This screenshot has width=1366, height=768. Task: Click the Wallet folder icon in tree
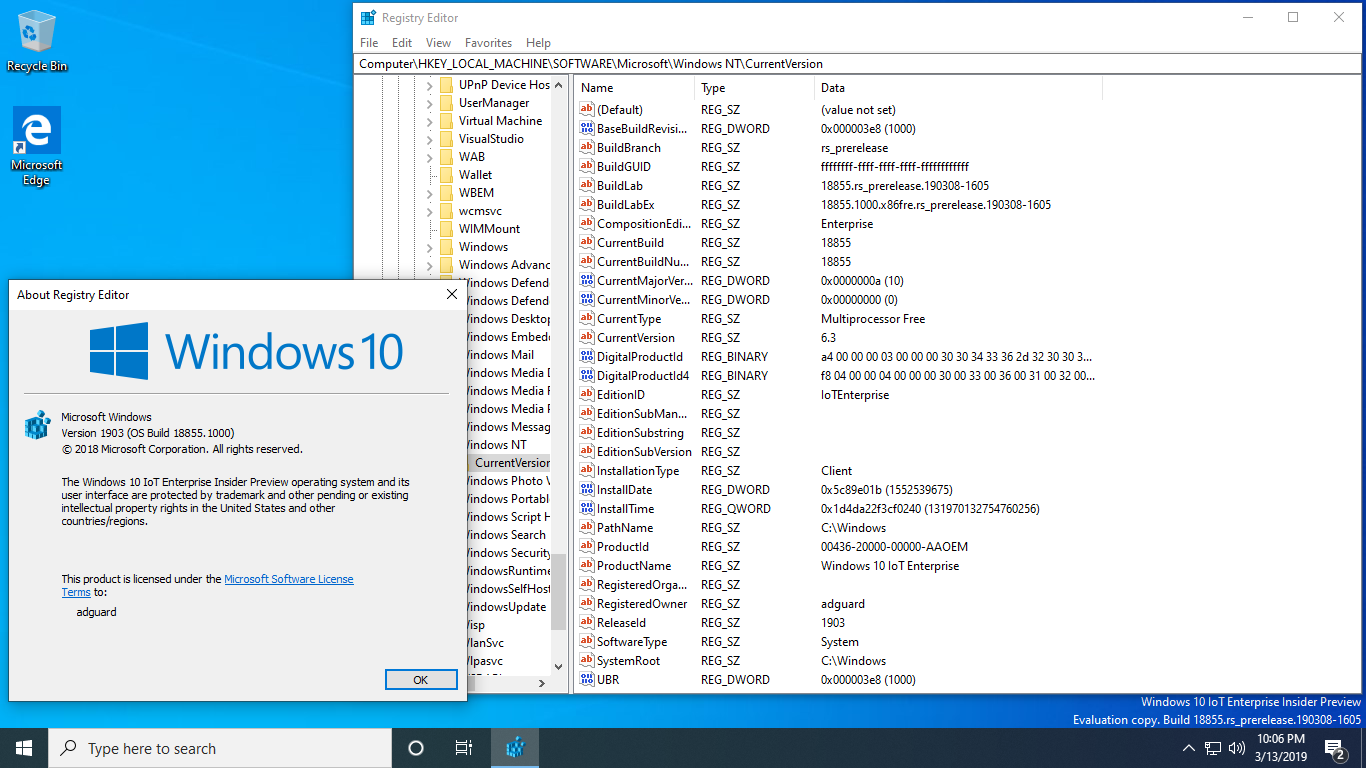click(x=446, y=175)
